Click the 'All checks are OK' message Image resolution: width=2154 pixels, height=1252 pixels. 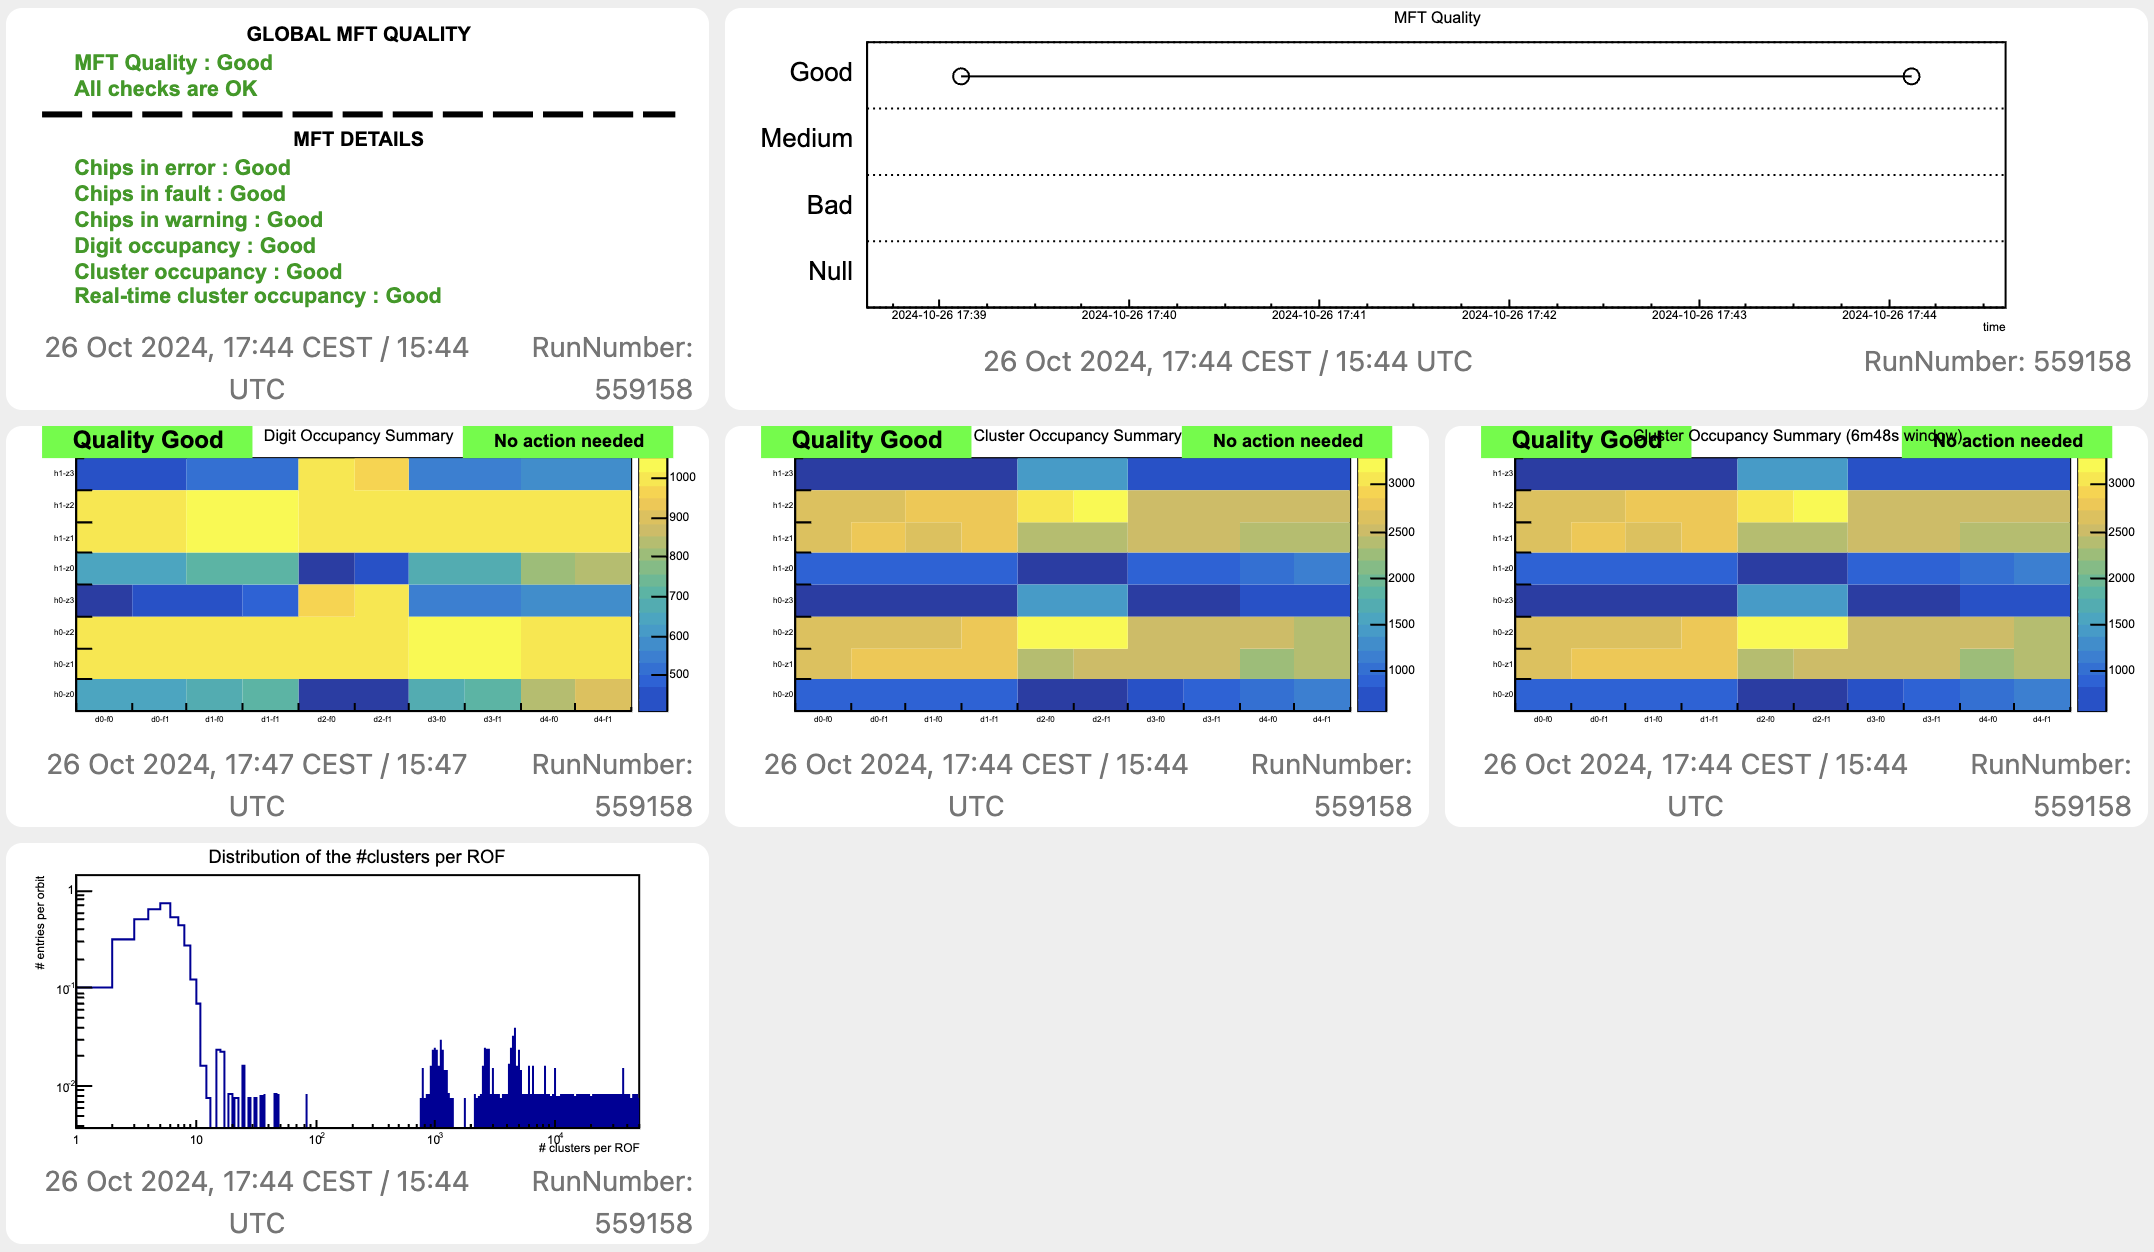pyautogui.click(x=165, y=89)
